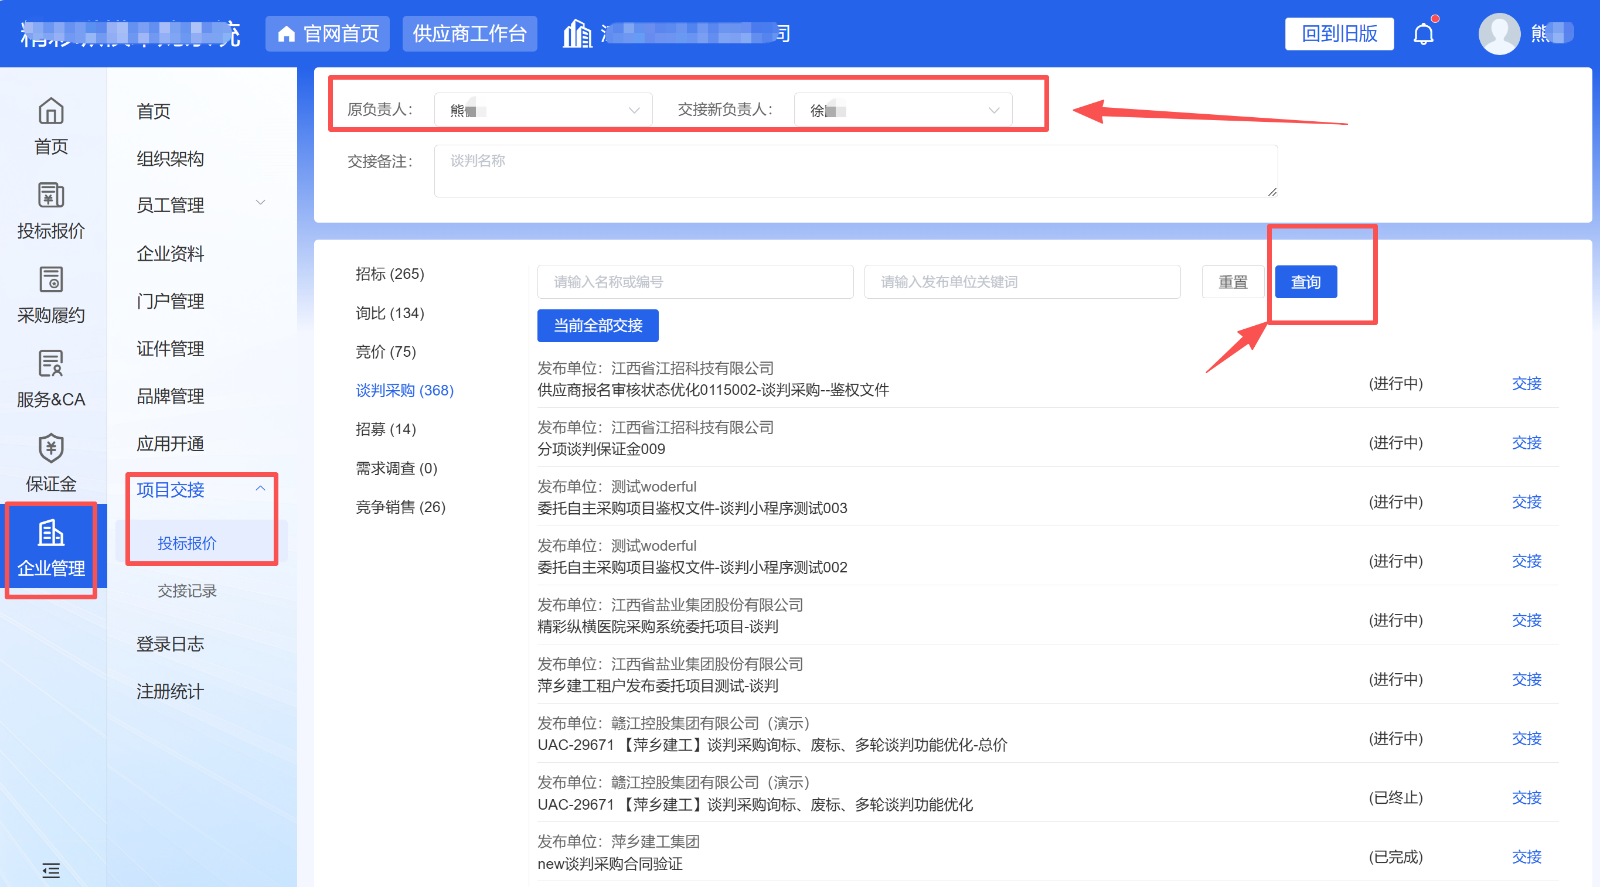Click the 回到旧版 button
Image resolution: width=1600 pixels, height=887 pixels.
(x=1339, y=34)
